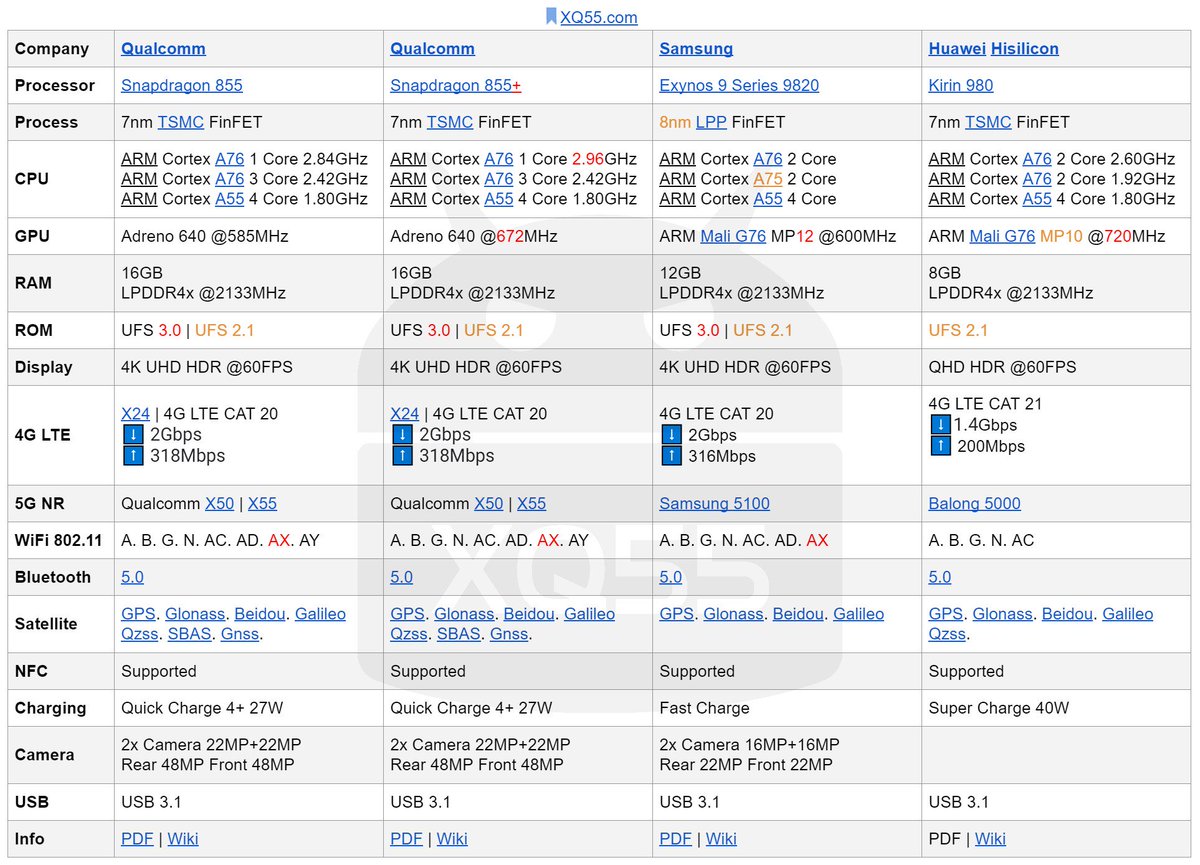
Task: Click the SBAS satellite link under Snapdragon 855
Action: pos(190,634)
